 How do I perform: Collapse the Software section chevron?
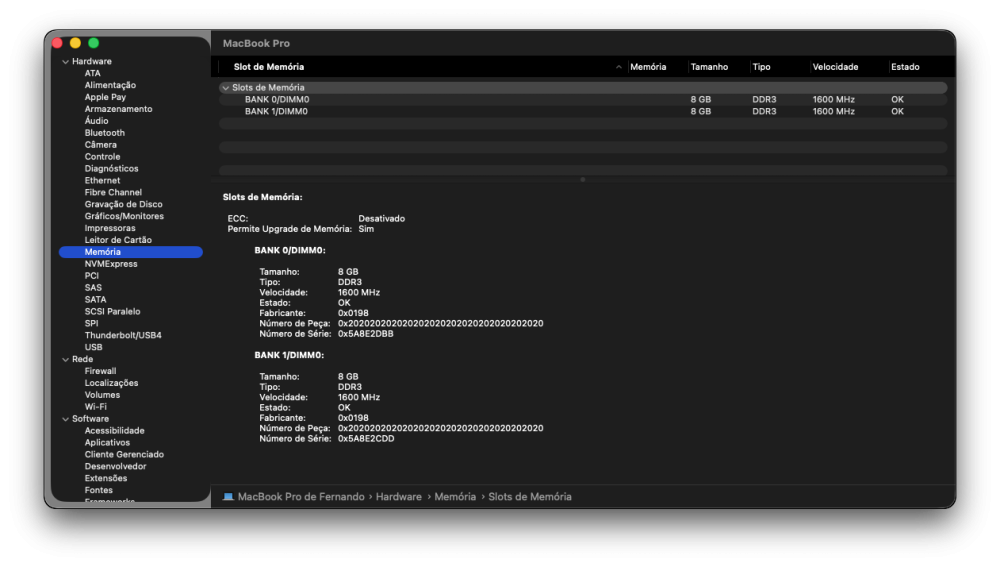(65, 419)
